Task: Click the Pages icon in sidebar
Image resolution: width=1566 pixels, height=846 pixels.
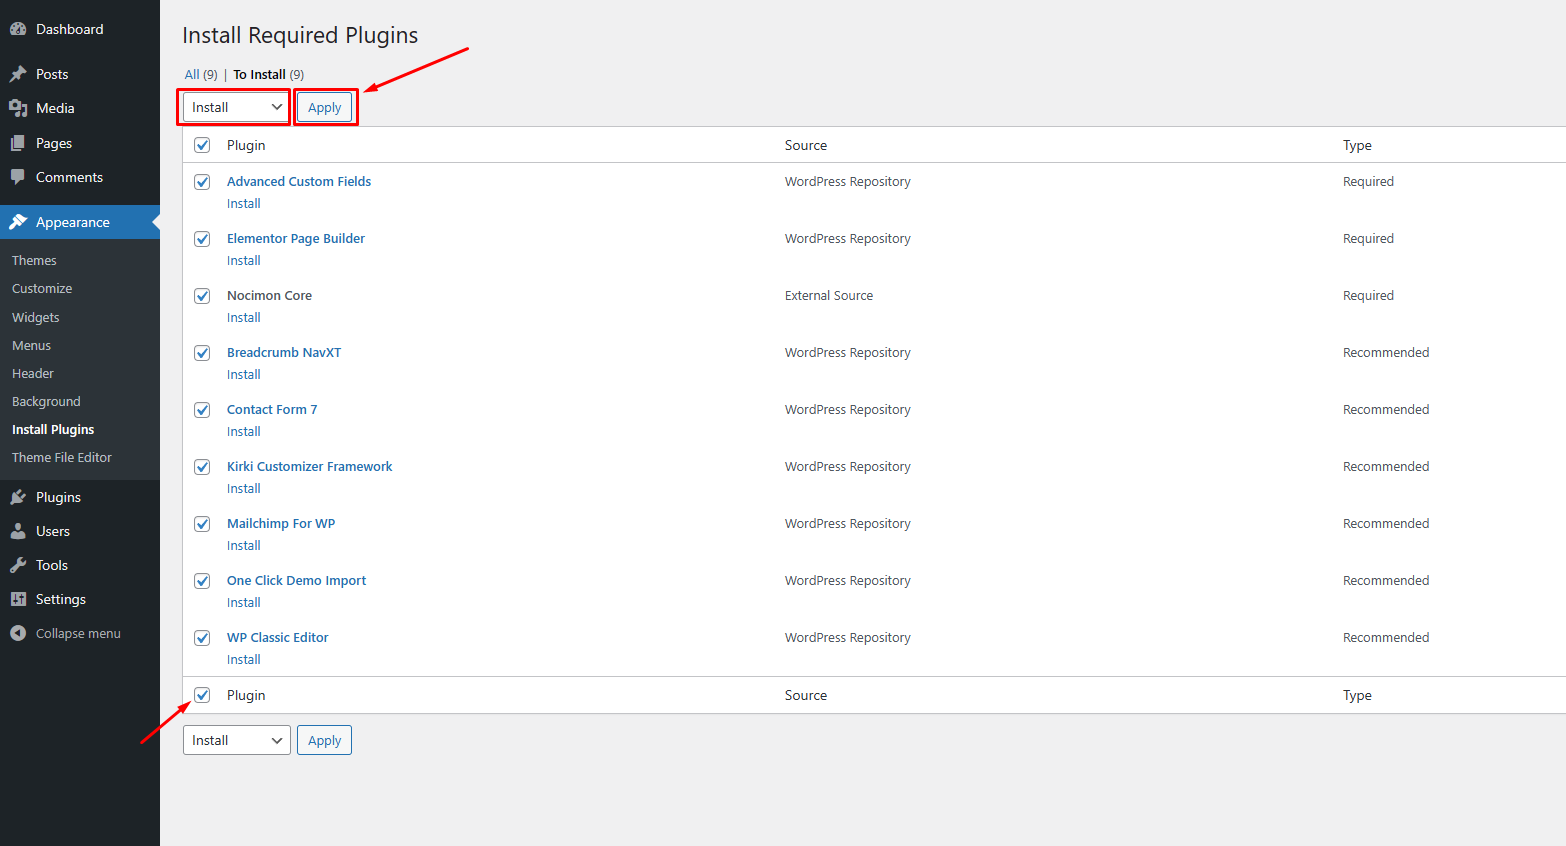Action: click(x=18, y=143)
